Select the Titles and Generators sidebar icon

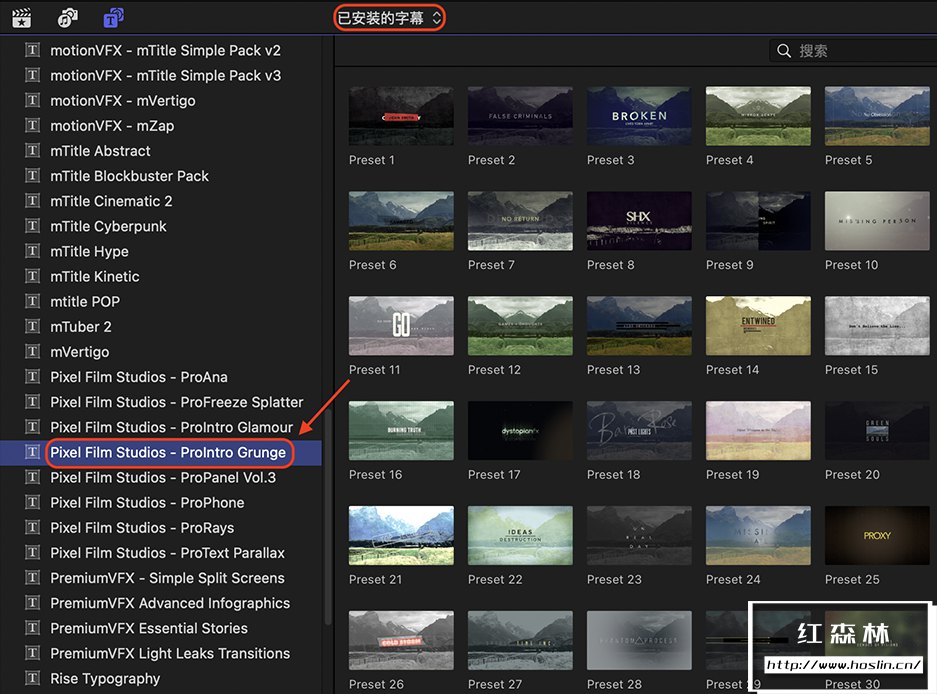pos(113,18)
